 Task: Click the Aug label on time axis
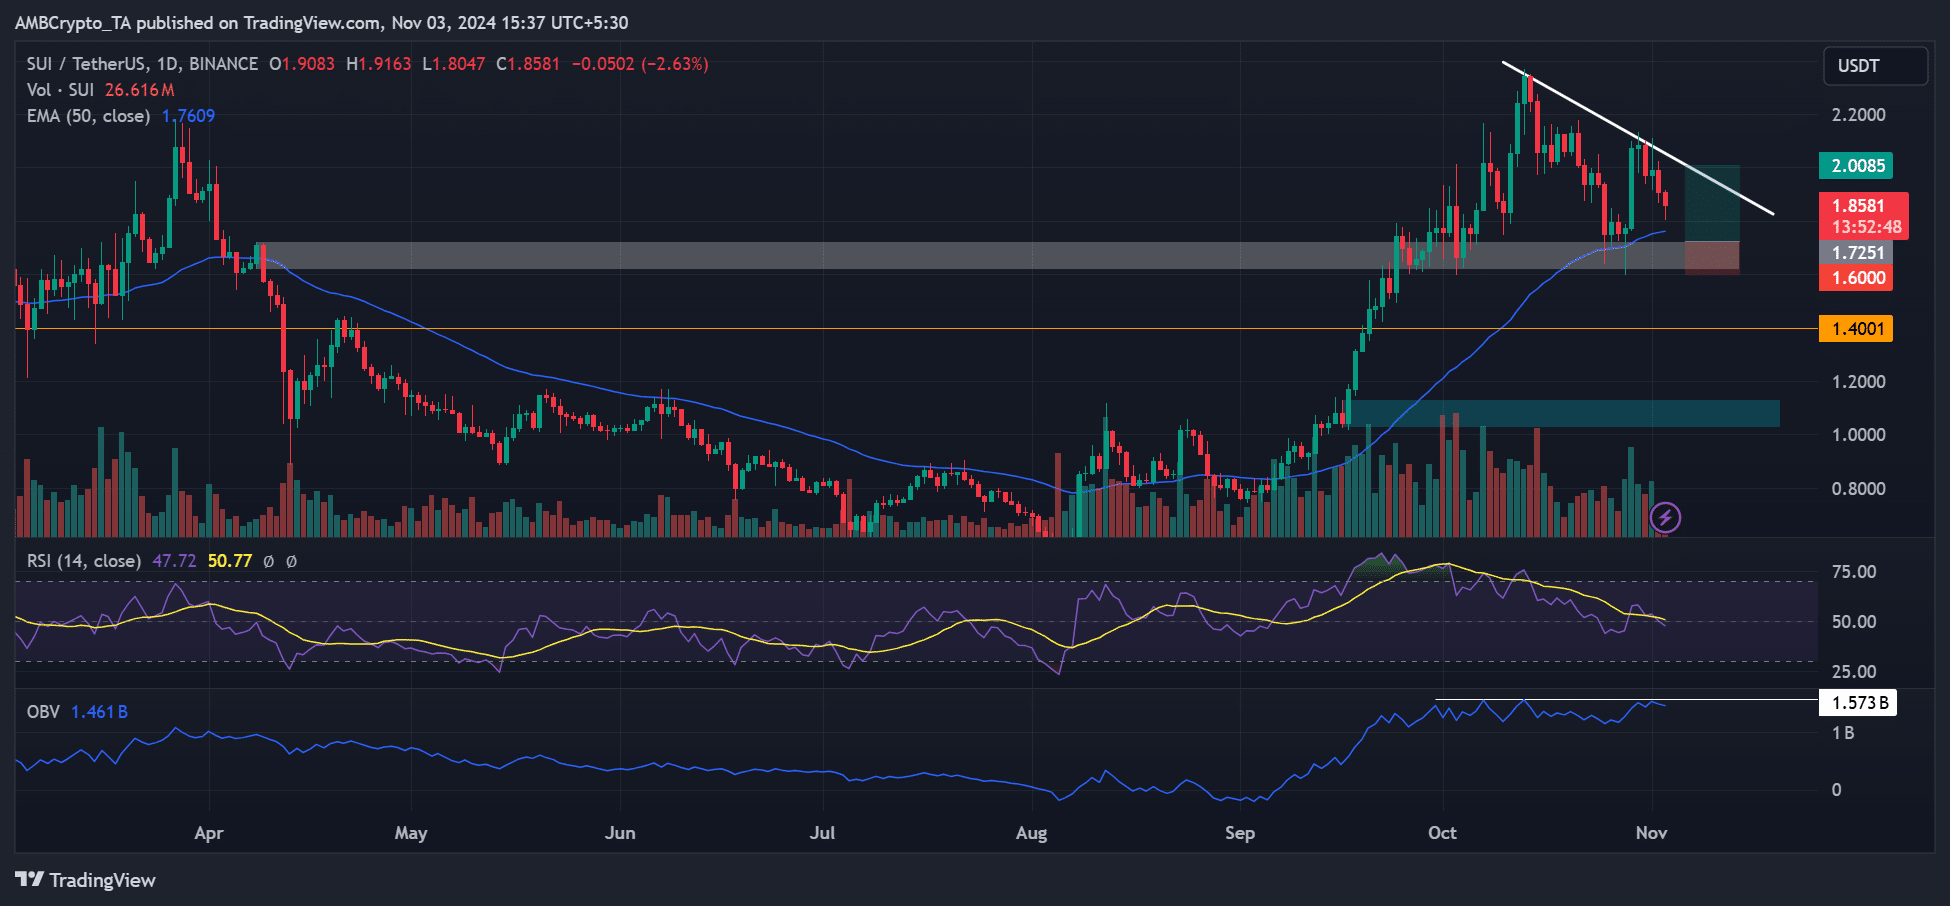1031,833
